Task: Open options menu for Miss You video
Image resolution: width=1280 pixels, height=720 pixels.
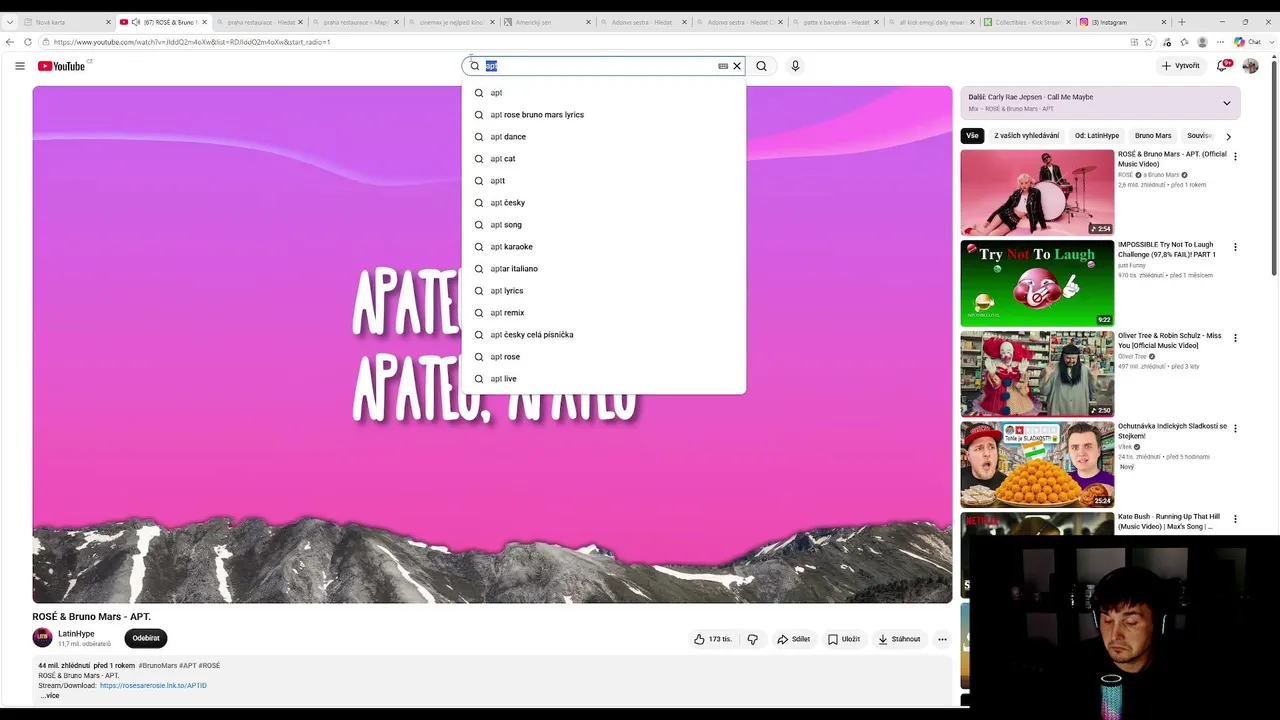Action: pyautogui.click(x=1235, y=338)
